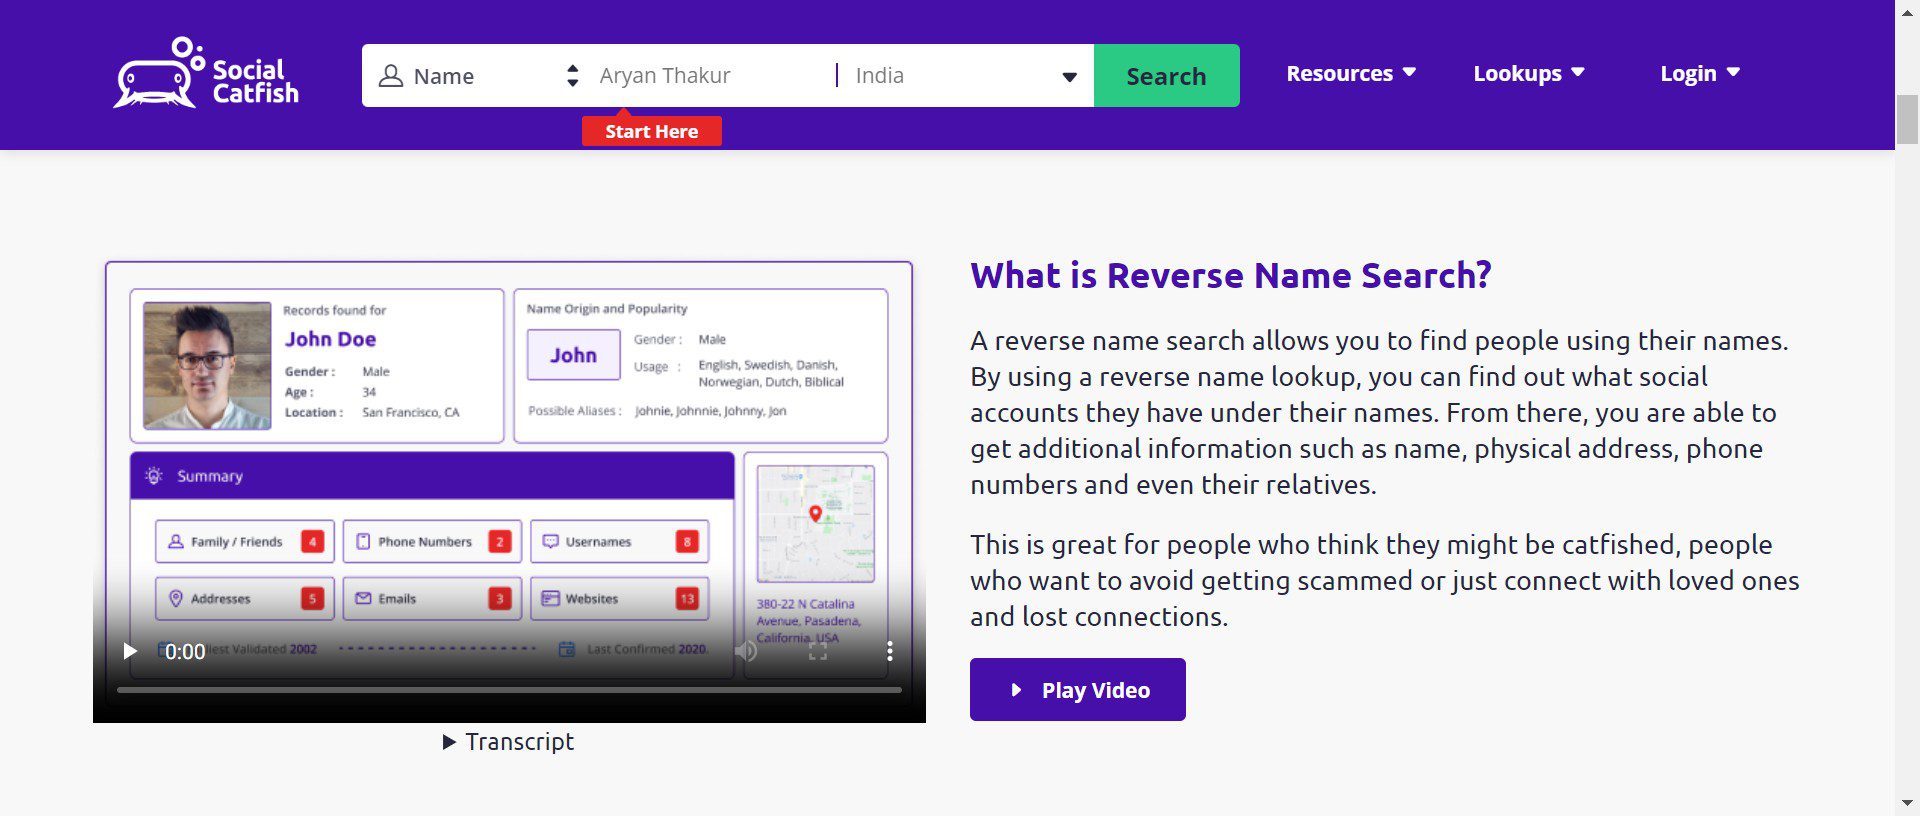The height and width of the screenshot is (816, 1920).
Task: Enter fullscreen mode on the video
Action: 818,652
